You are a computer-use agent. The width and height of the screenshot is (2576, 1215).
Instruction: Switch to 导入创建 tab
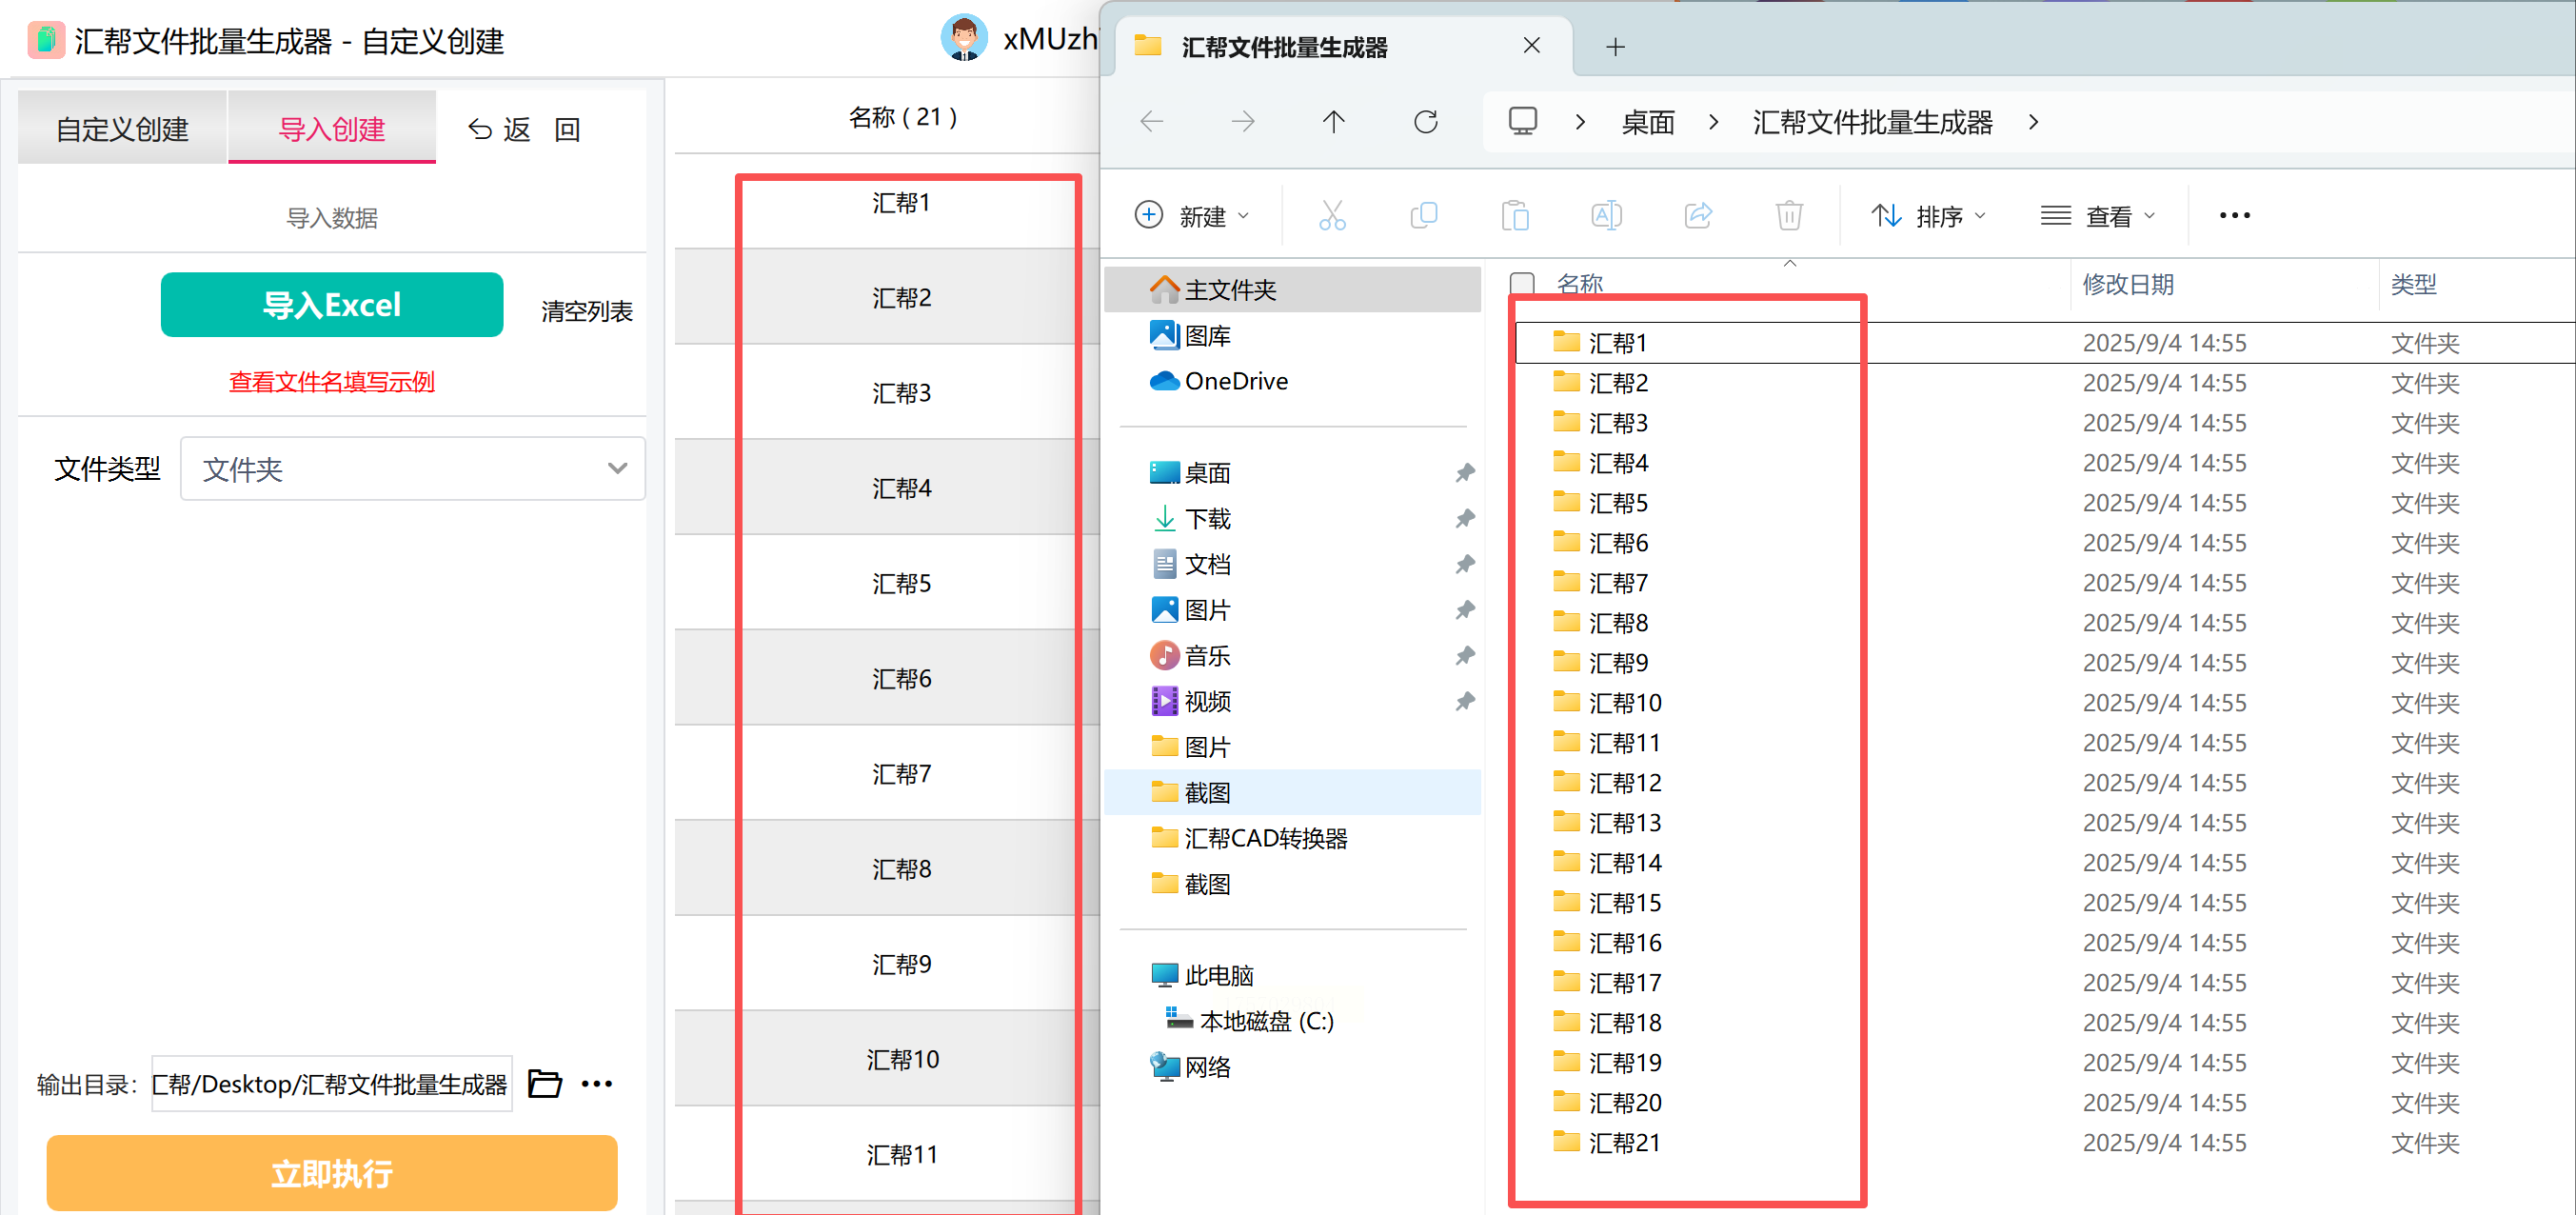pos(332,128)
